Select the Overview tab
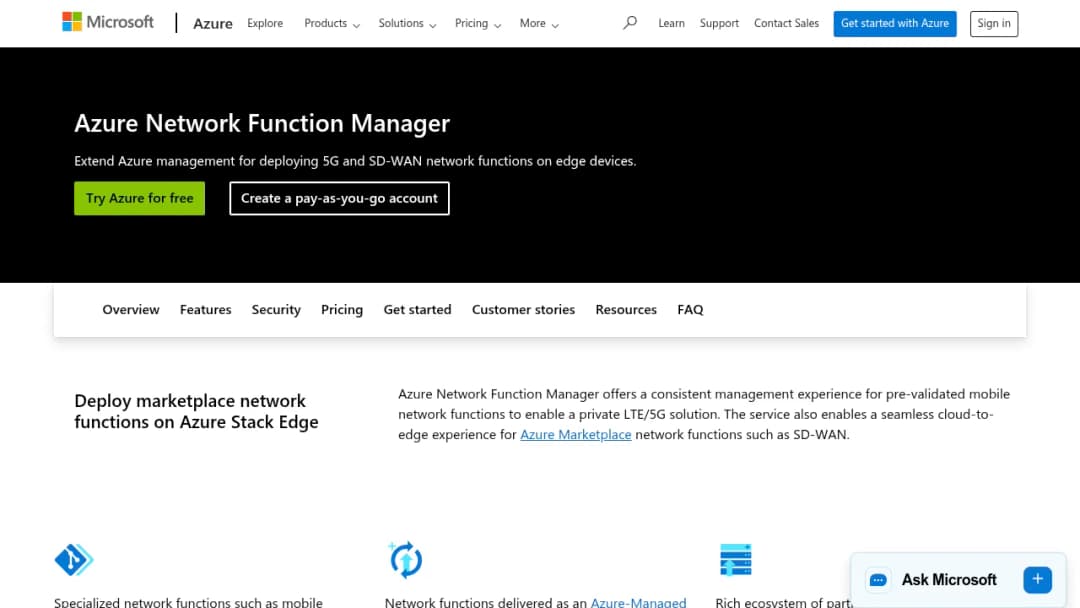This screenshot has width=1080, height=608. click(131, 310)
